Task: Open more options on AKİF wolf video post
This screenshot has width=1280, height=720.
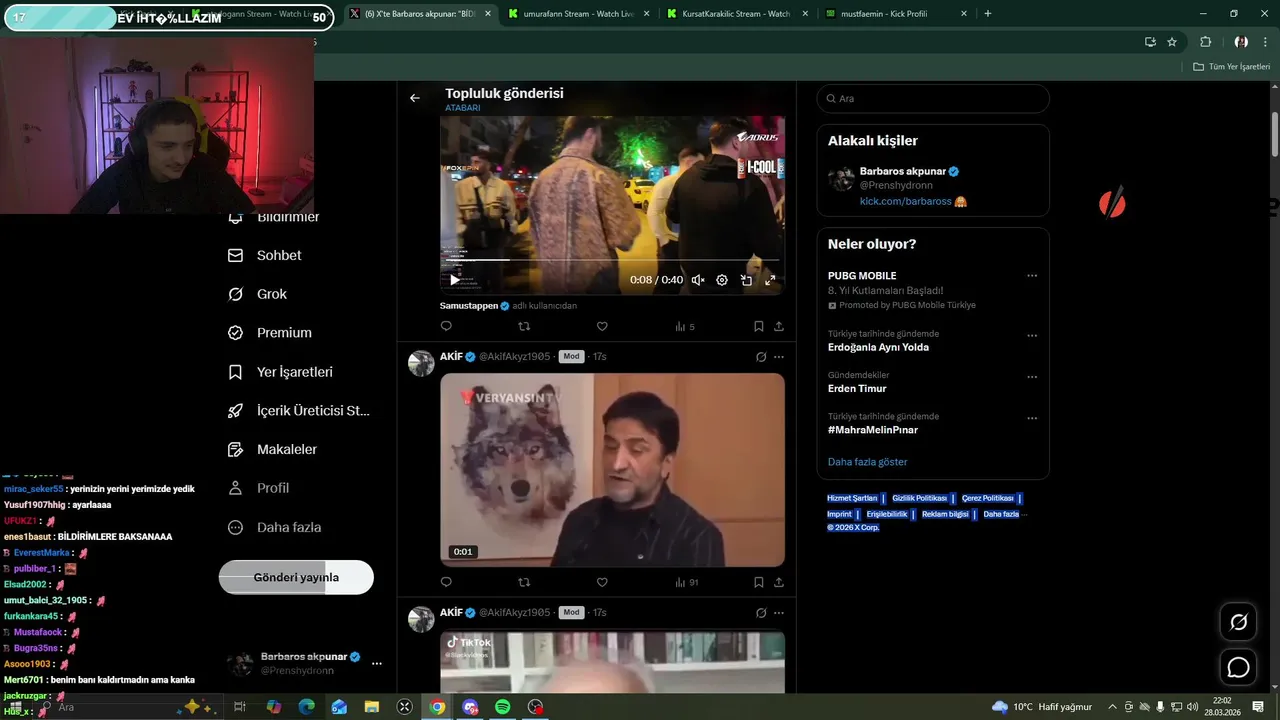Action: tap(779, 357)
